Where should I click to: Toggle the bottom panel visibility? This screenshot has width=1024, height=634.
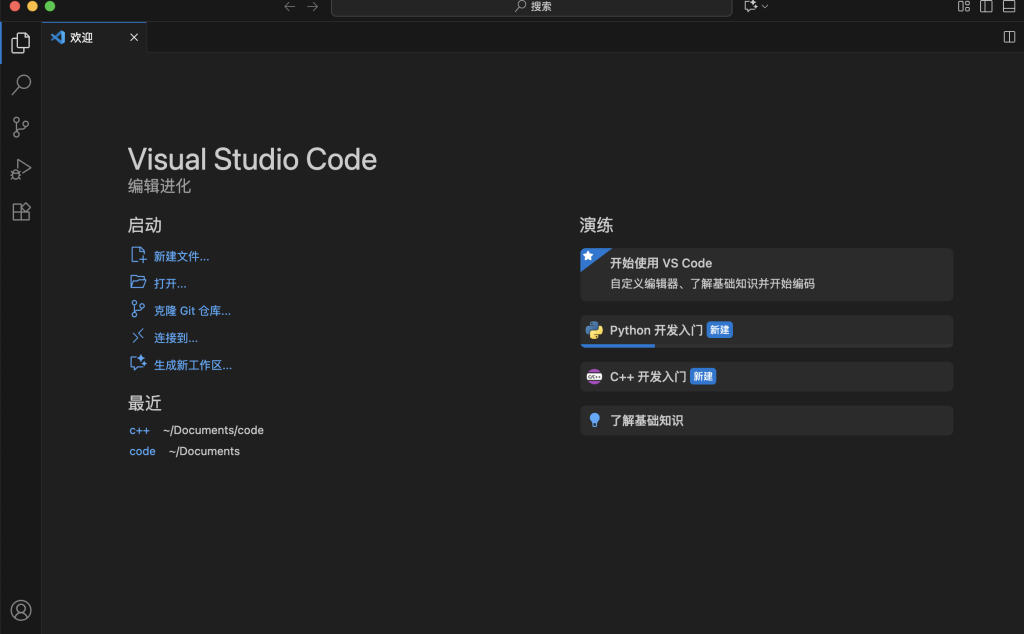1009,7
